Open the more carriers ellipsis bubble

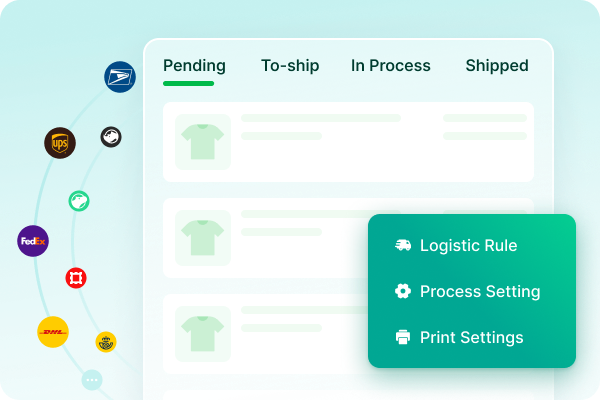[92, 380]
